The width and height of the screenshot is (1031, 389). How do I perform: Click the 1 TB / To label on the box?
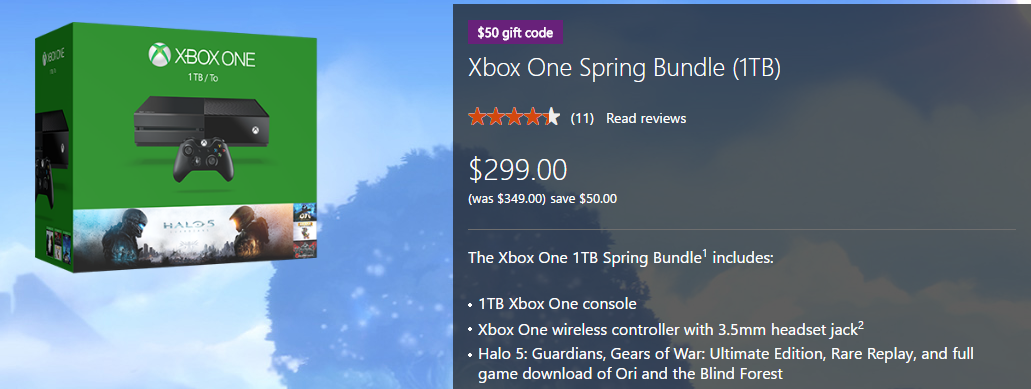201,77
